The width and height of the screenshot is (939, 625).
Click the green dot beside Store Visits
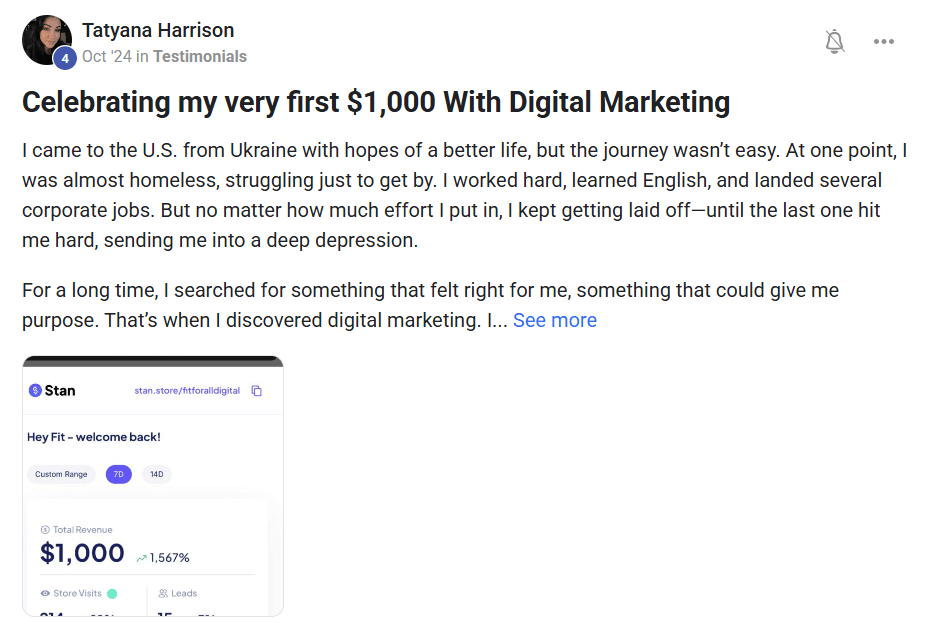point(112,593)
